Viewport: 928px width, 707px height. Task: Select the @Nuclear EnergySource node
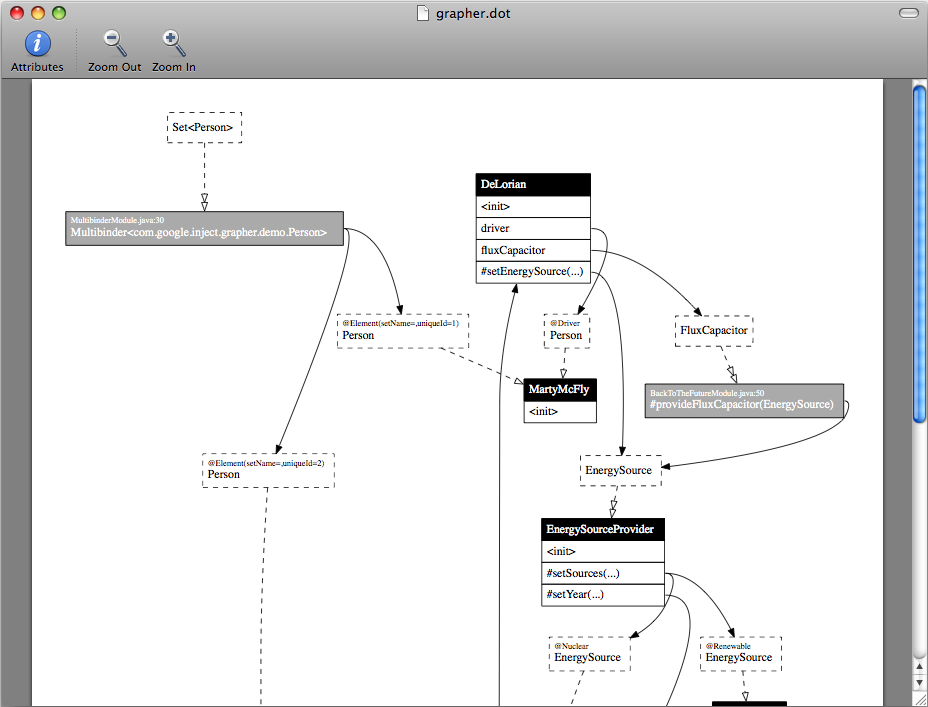pos(589,653)
